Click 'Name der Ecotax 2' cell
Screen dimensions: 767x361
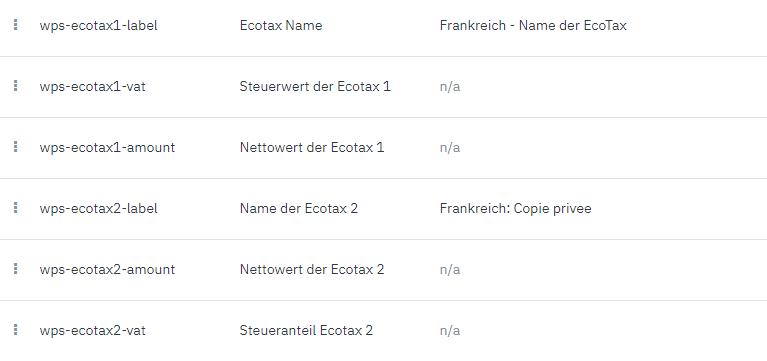(298, 208)
